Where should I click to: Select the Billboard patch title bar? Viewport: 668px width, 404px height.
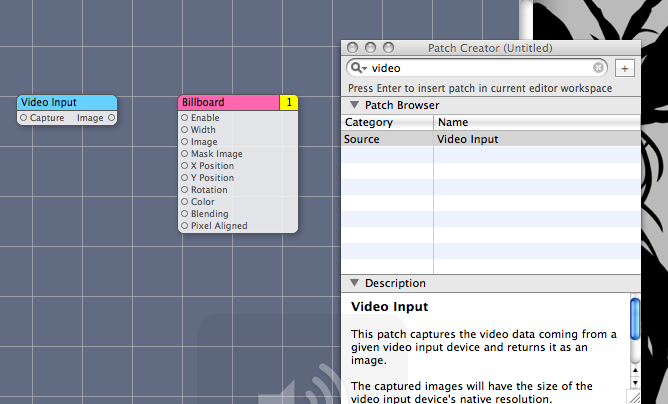[229, 102]
